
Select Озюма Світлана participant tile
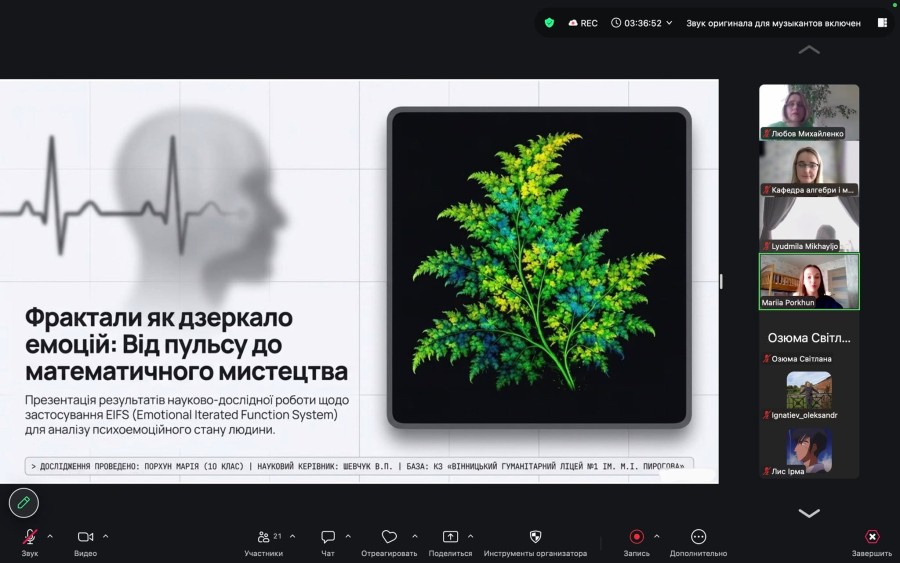809,338
